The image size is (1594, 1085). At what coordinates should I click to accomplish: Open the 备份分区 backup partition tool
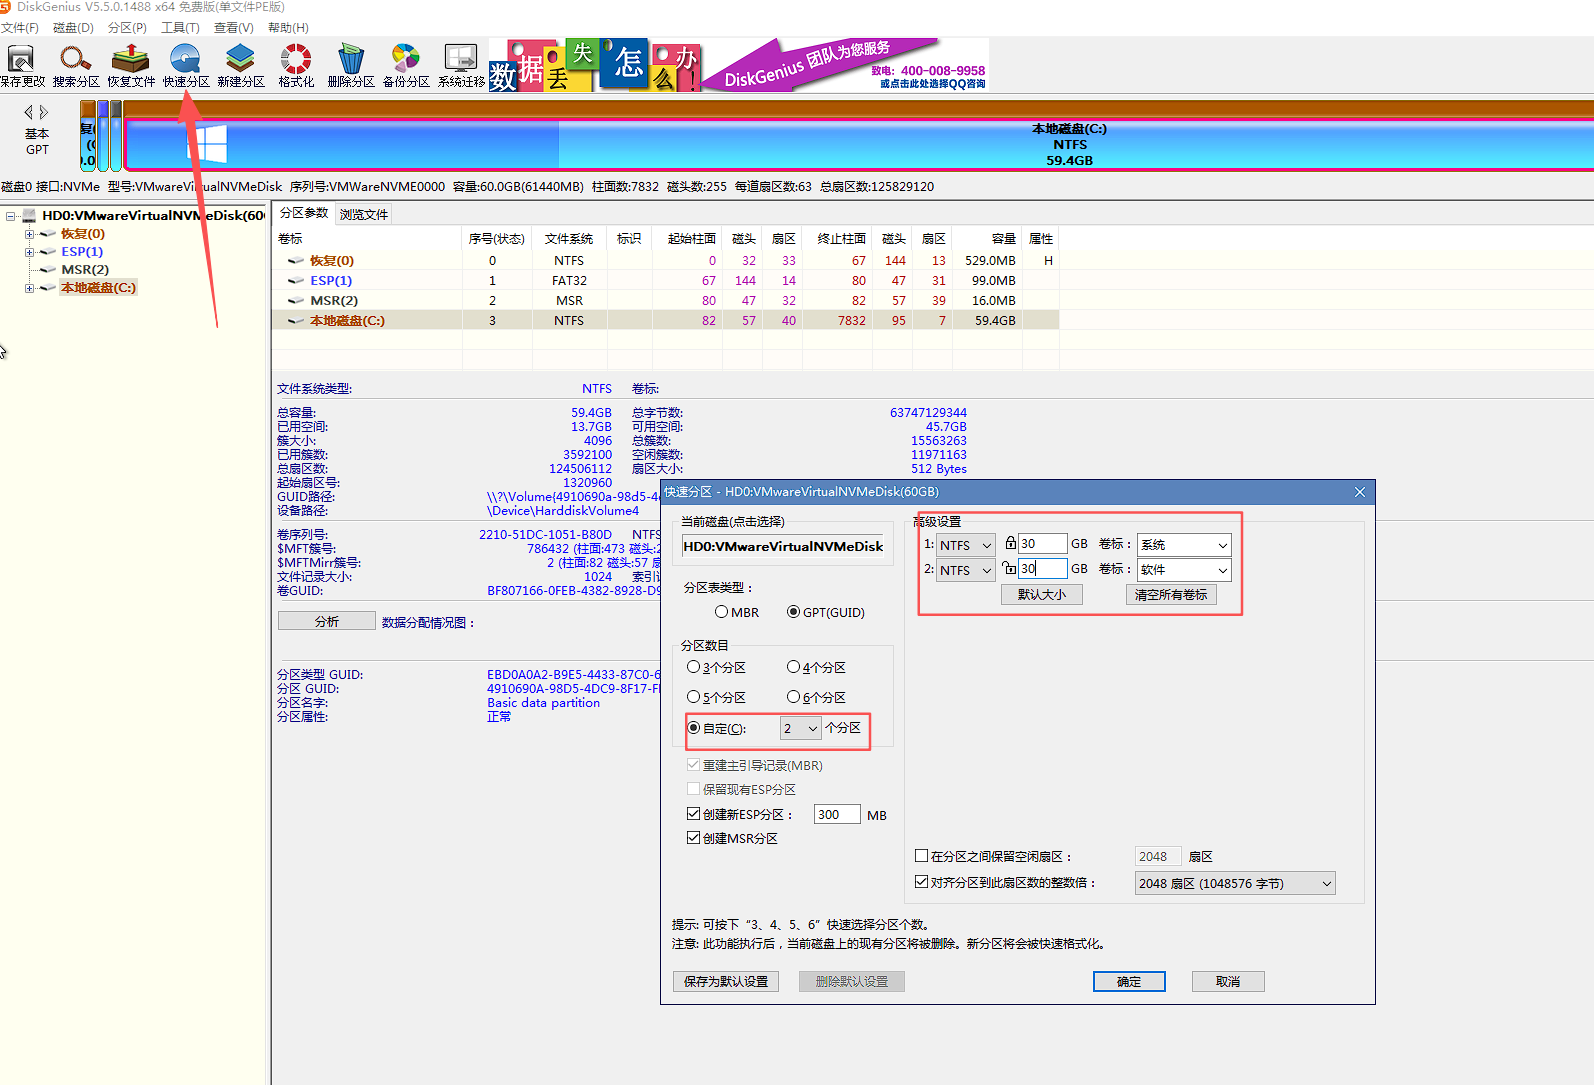point(405,65)
